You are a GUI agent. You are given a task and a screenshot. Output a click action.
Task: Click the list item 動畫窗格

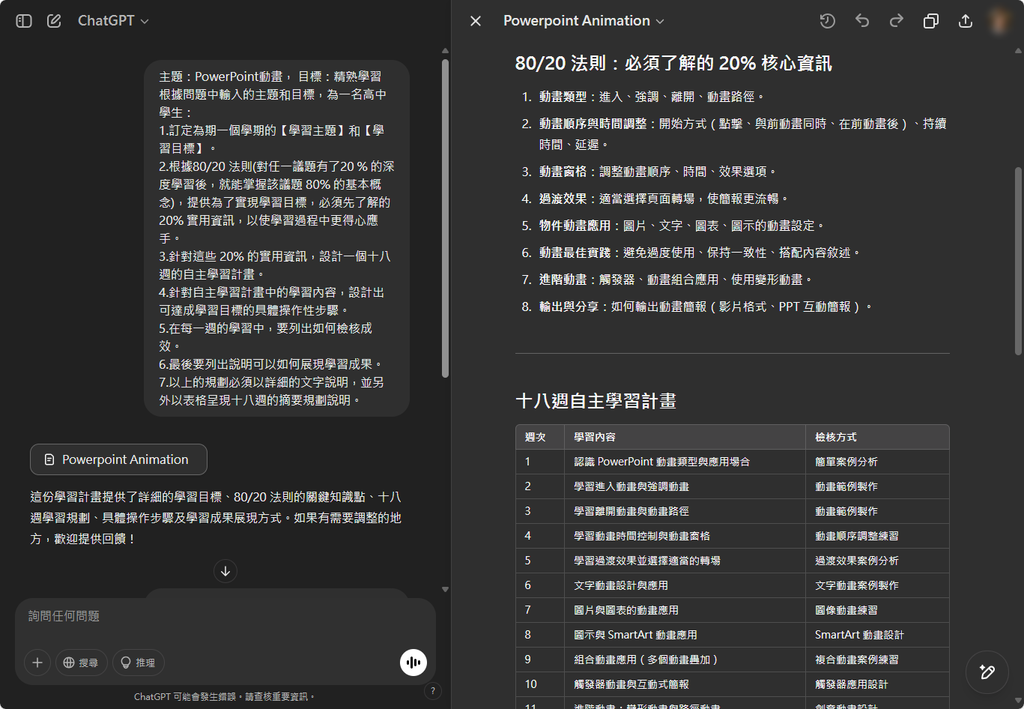tap(658, 172)
